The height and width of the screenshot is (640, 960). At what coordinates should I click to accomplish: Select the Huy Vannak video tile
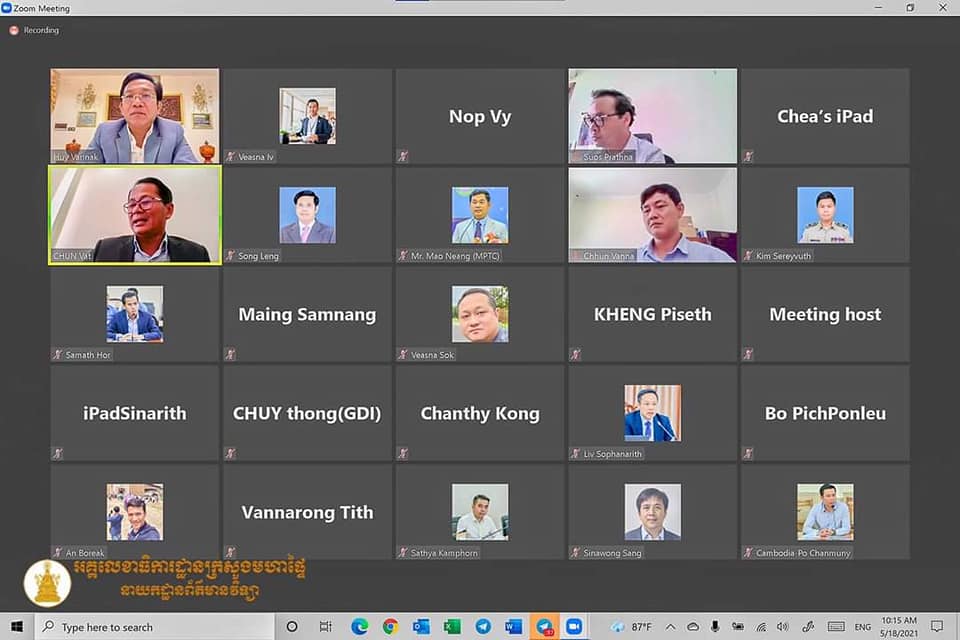(135, 116)
